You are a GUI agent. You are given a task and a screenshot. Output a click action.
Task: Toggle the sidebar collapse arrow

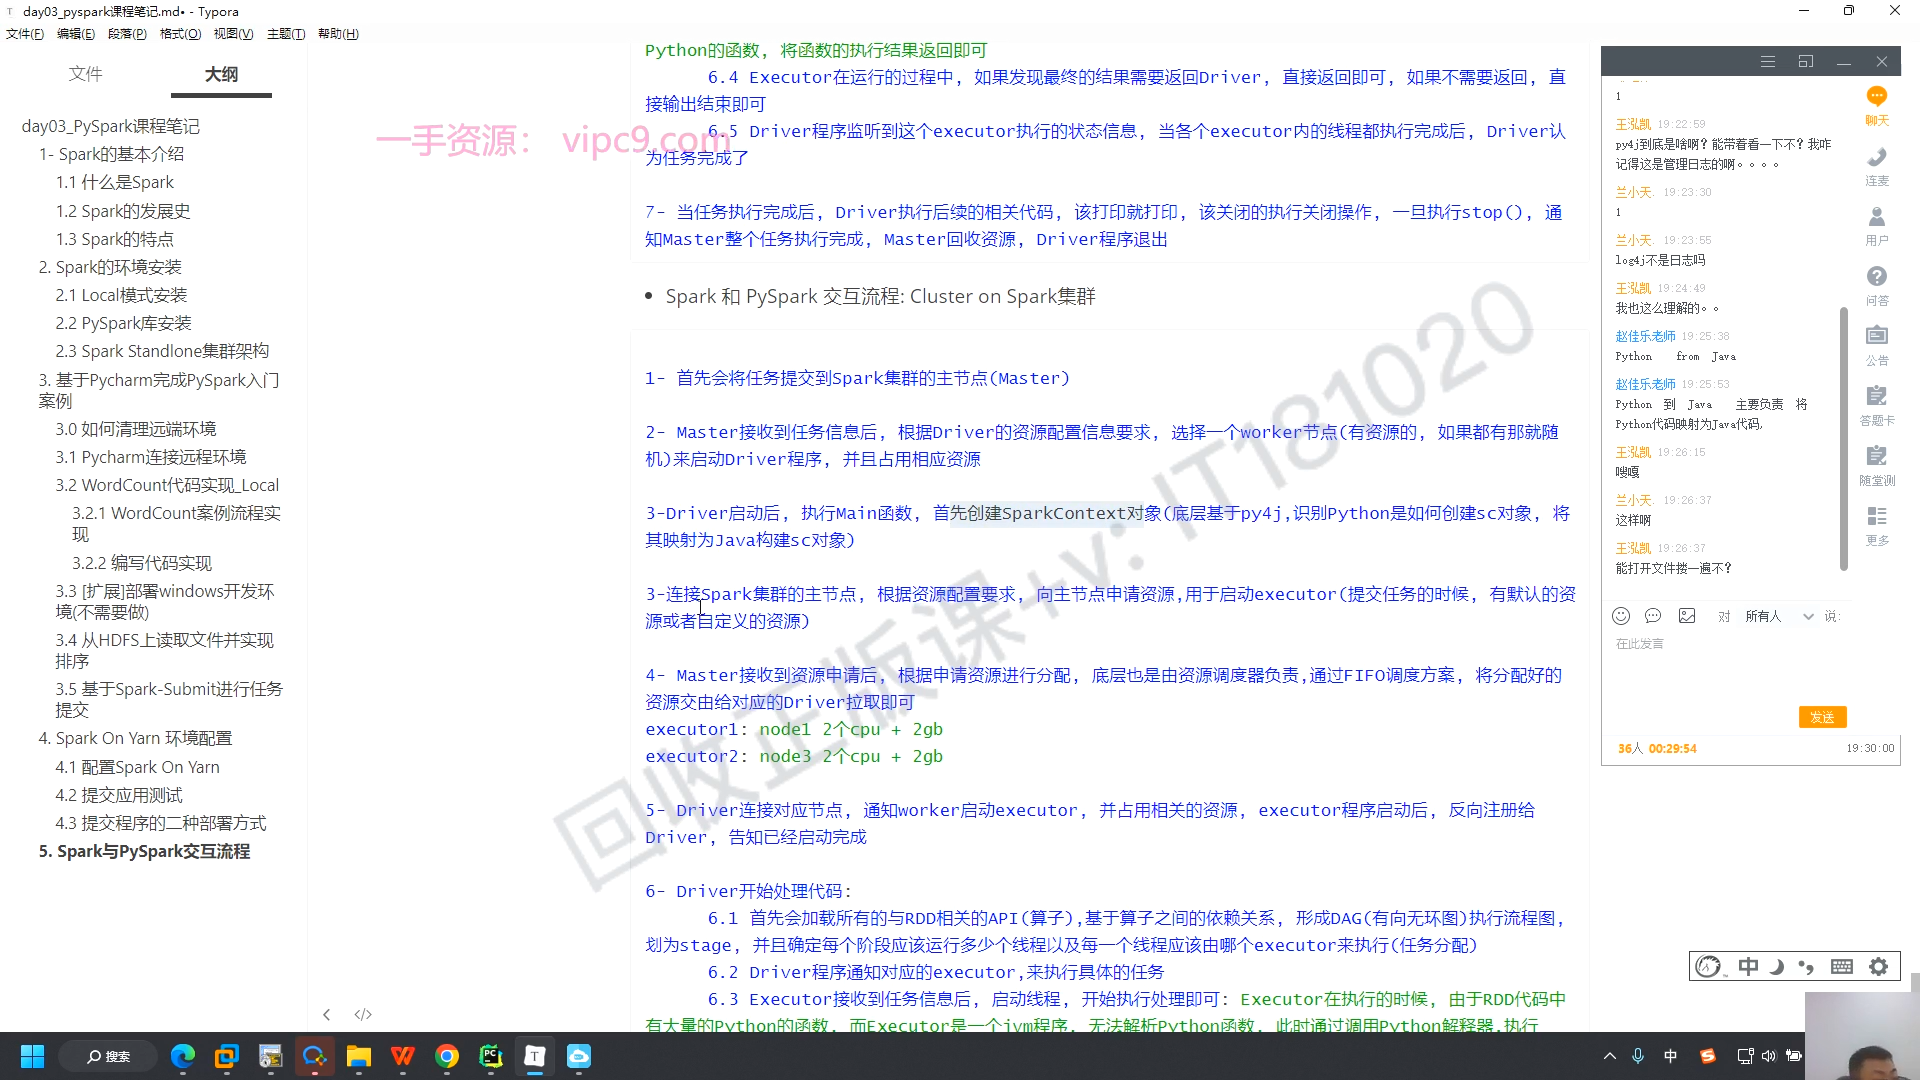pyautogui.click(x=326, y=1014)
